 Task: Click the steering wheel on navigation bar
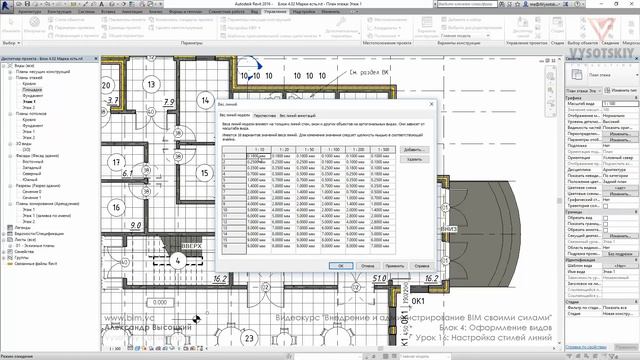click(x=551, y=76)
